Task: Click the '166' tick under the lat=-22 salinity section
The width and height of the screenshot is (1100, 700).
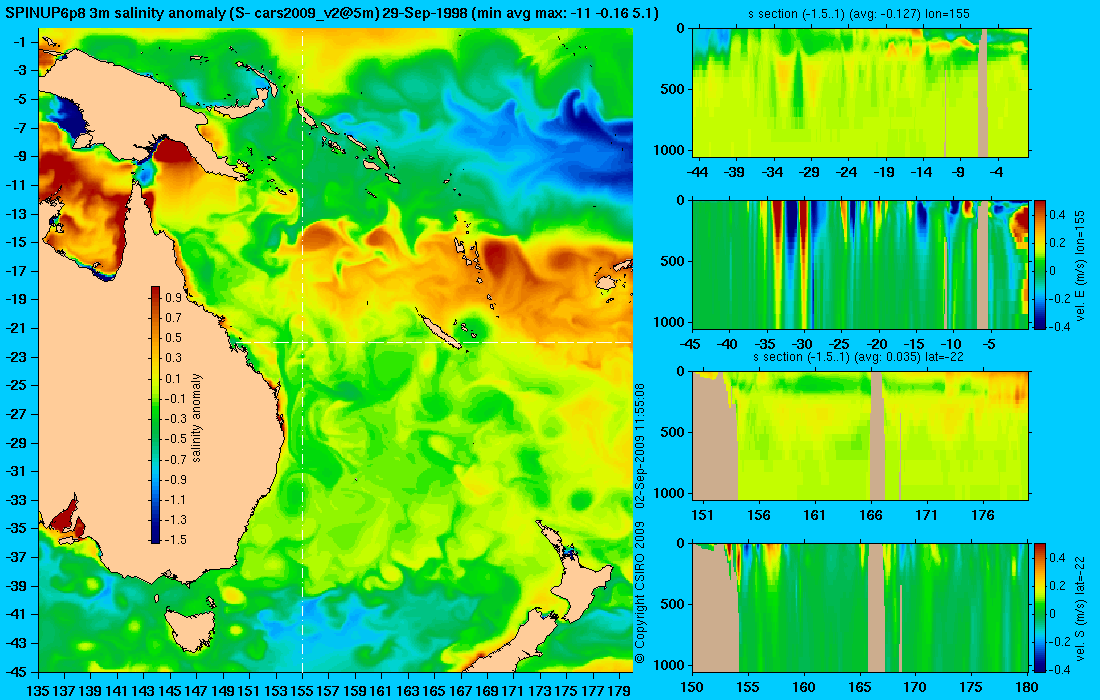Action: pos(871,516)
